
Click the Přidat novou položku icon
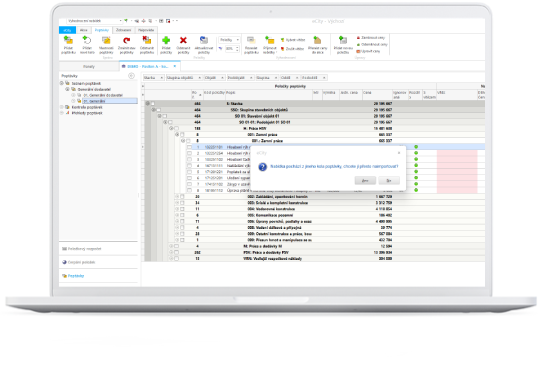pyautogui.click(x=343, y=41)
